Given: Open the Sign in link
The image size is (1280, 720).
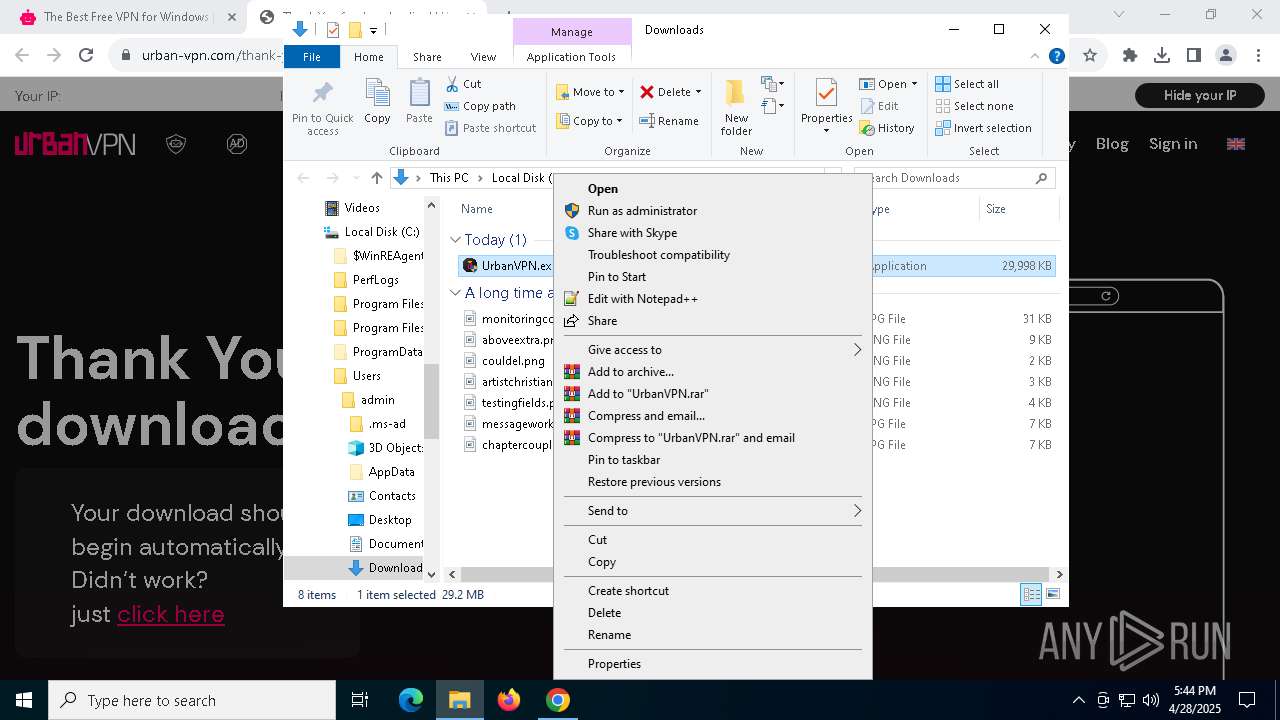Looking at the screenshot, I should 1173,144.
